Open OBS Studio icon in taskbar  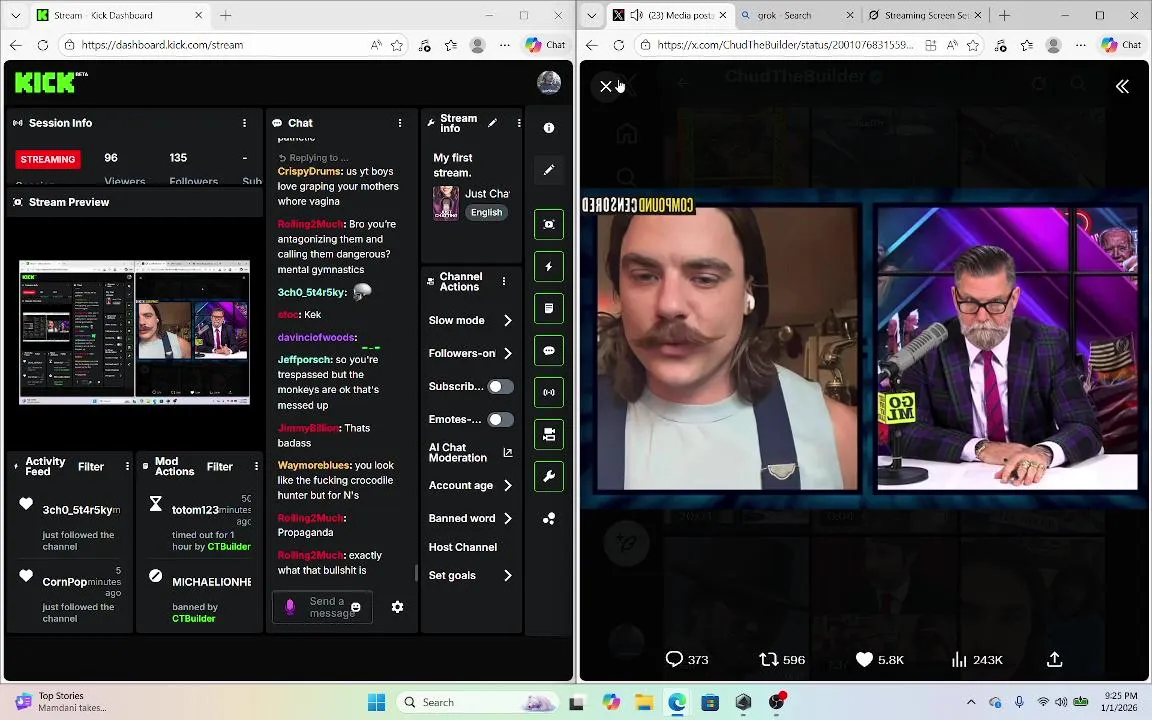(776, 702)
